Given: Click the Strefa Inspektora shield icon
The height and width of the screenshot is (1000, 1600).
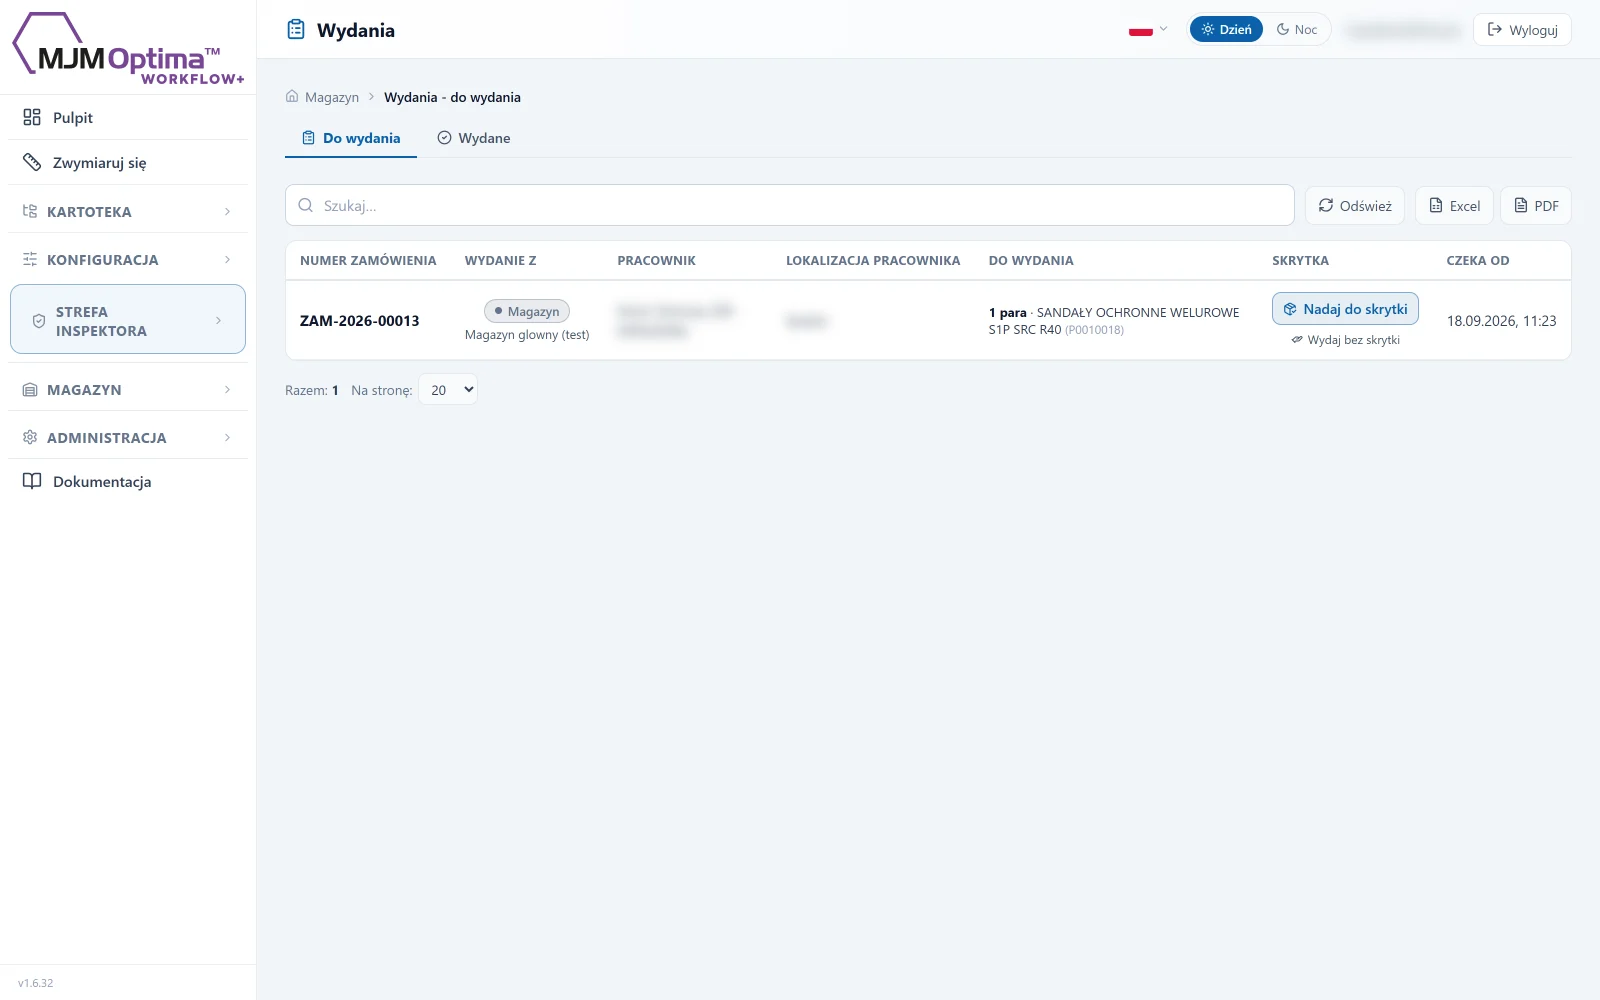Looking at the screenshot, I should (x=39, y=321).
